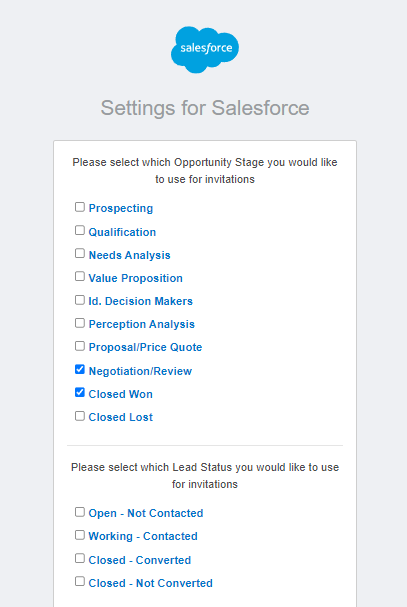Check the Id. Decision Makers box
This screenshot has height=607, width=407.
point(80,300)
